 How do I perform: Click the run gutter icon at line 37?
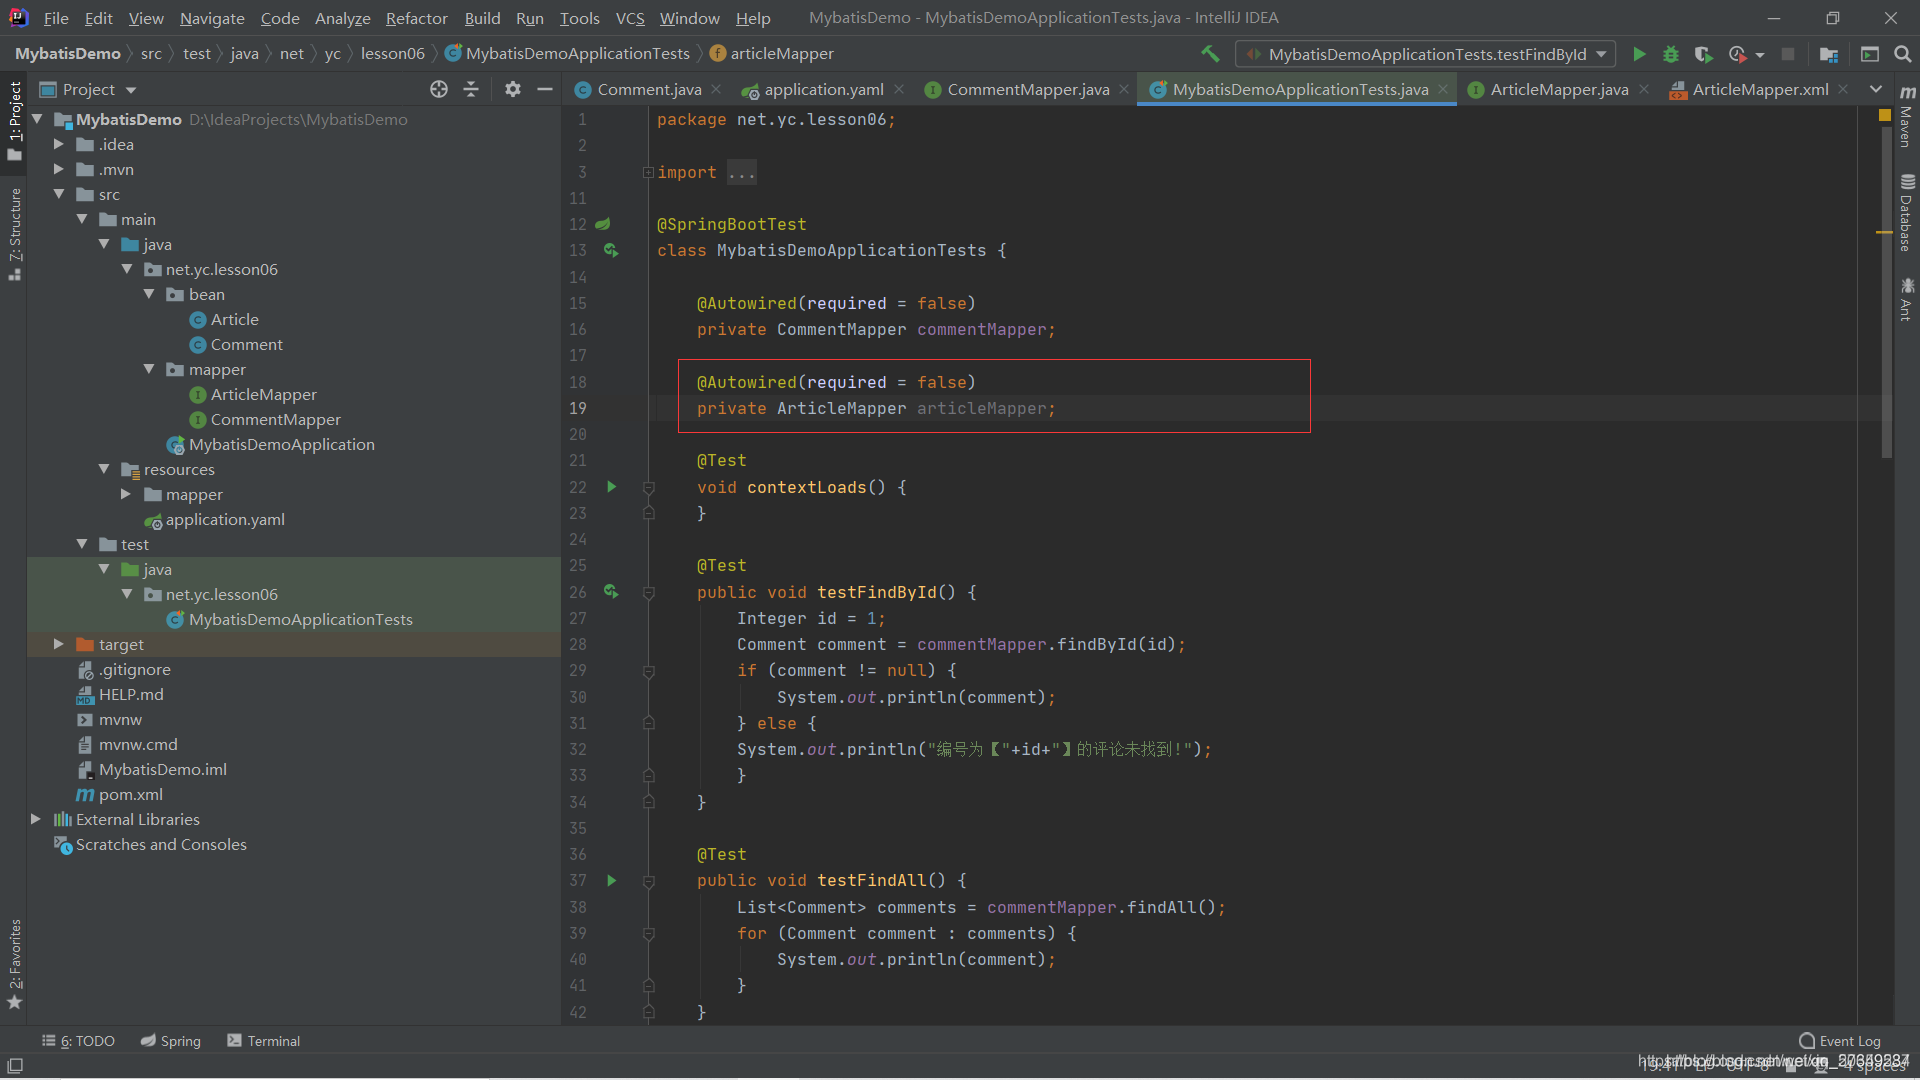(611, 880)
